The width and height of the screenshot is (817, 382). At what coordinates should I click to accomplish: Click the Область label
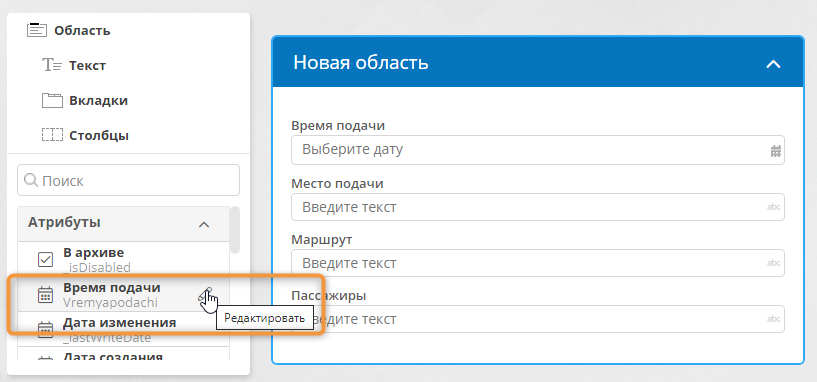click(82, 30)
